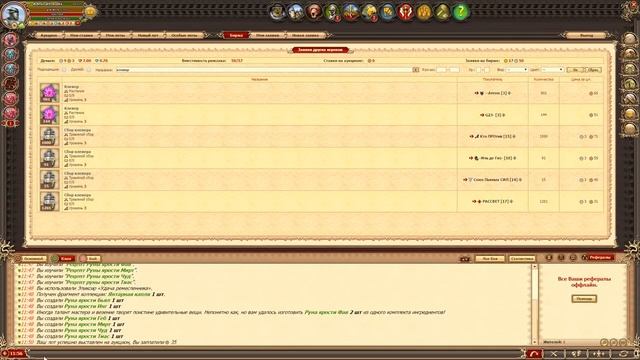Screen dimensions: 640x360
Task: Click chat scrollbar up arrow
Action: [x=534, y=267]
